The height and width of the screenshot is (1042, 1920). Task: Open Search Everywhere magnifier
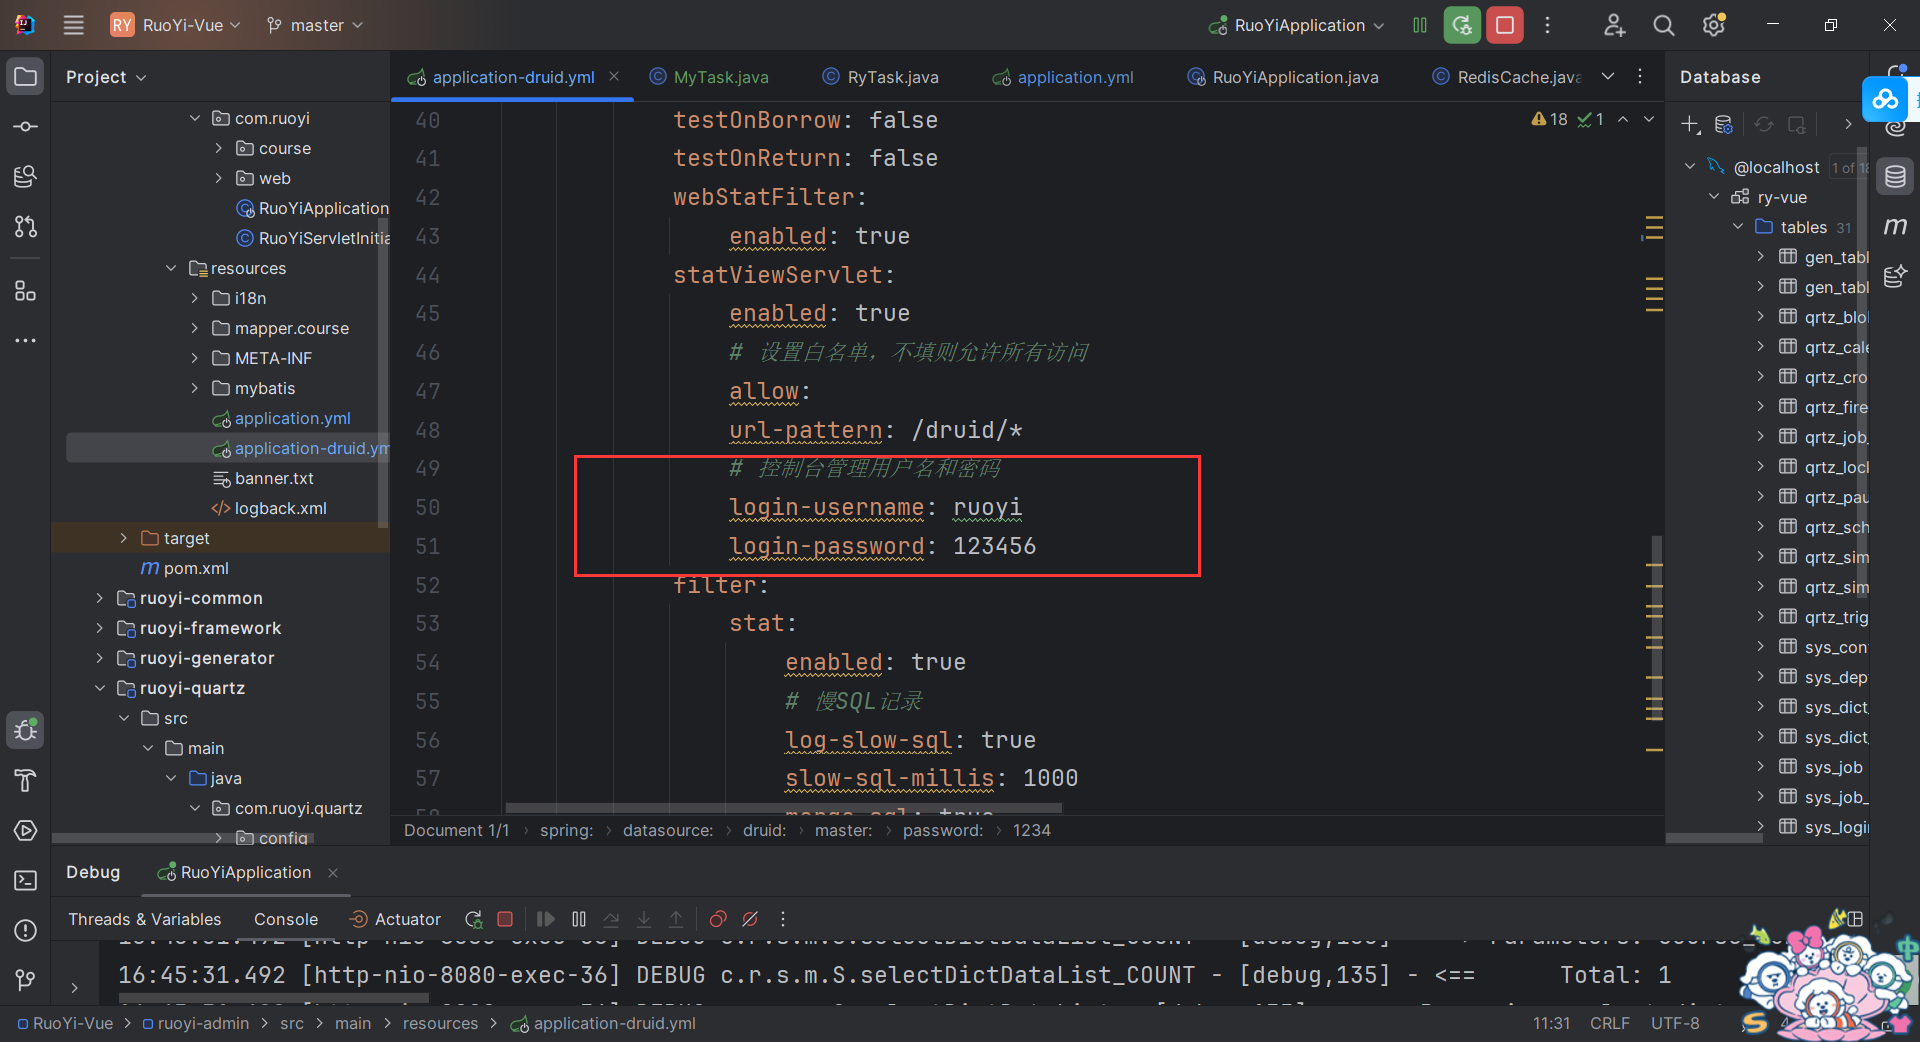pos(1664,25)
